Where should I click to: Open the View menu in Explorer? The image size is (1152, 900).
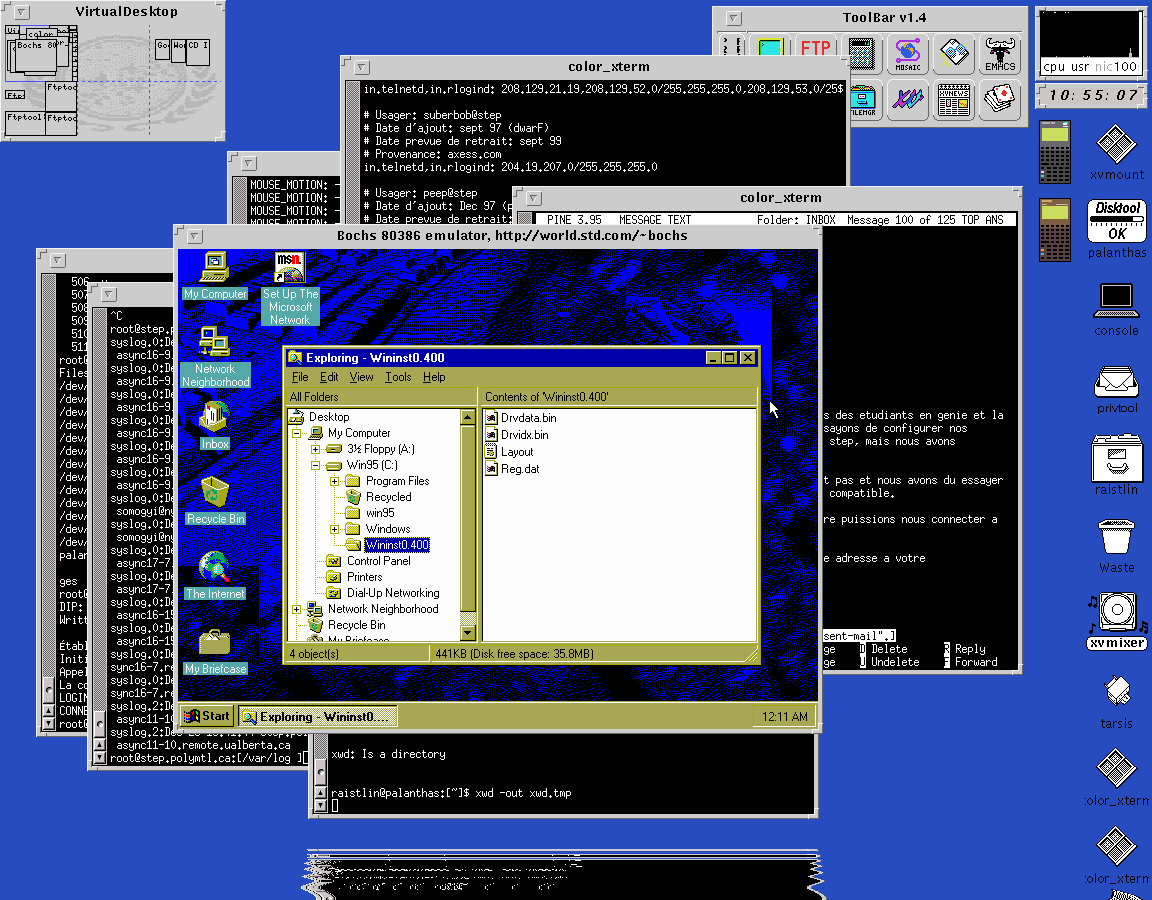[x=361, y=377]
